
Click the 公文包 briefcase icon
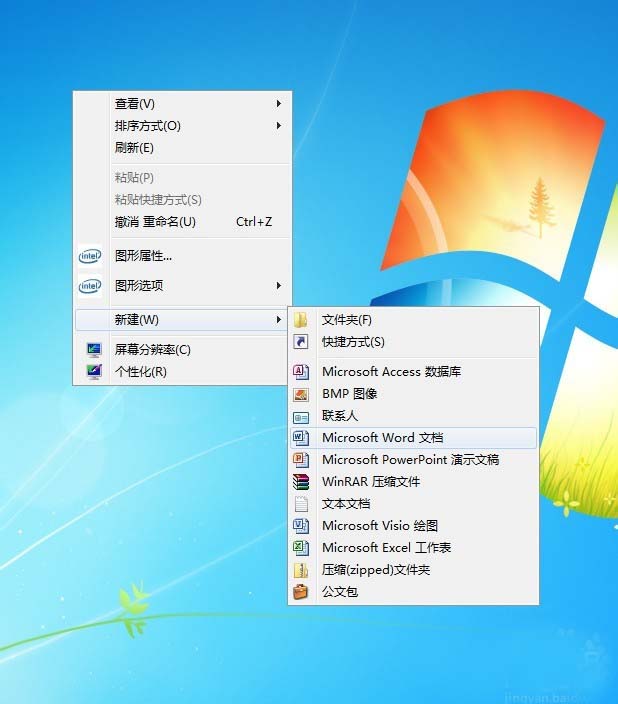point(301,592)
